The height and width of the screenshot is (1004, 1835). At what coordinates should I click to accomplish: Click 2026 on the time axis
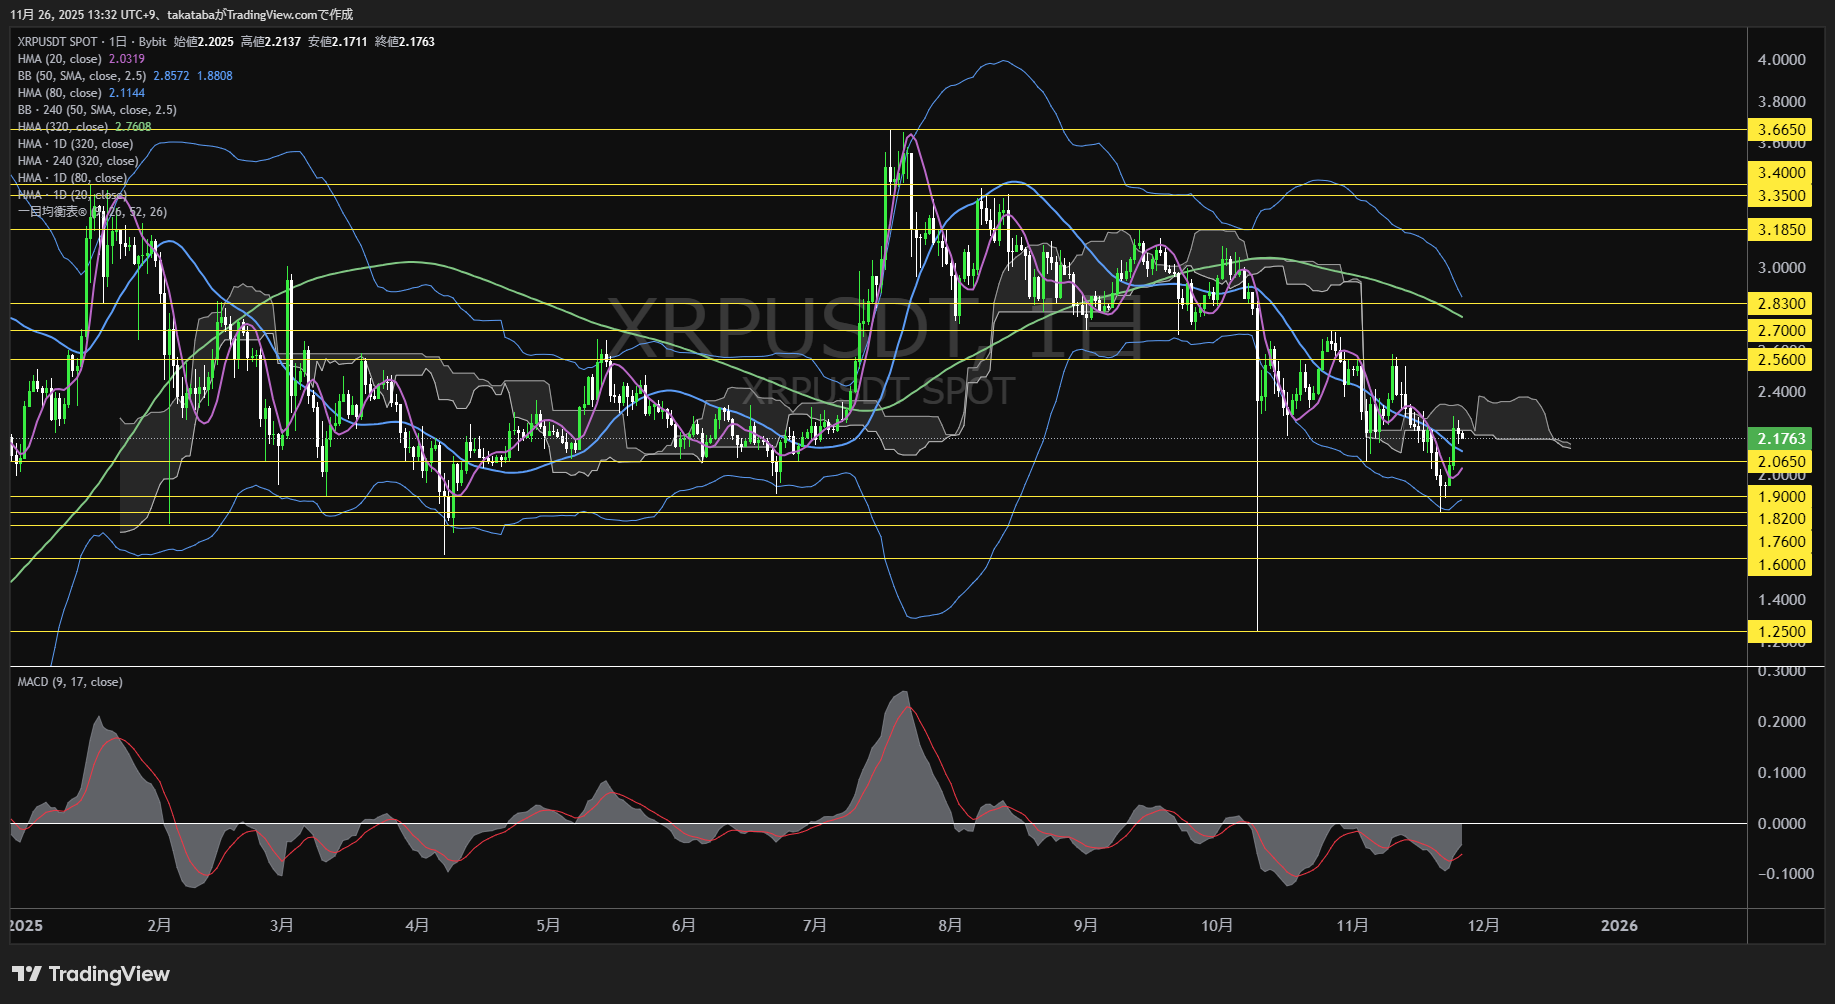click(x=1620, y=926)
